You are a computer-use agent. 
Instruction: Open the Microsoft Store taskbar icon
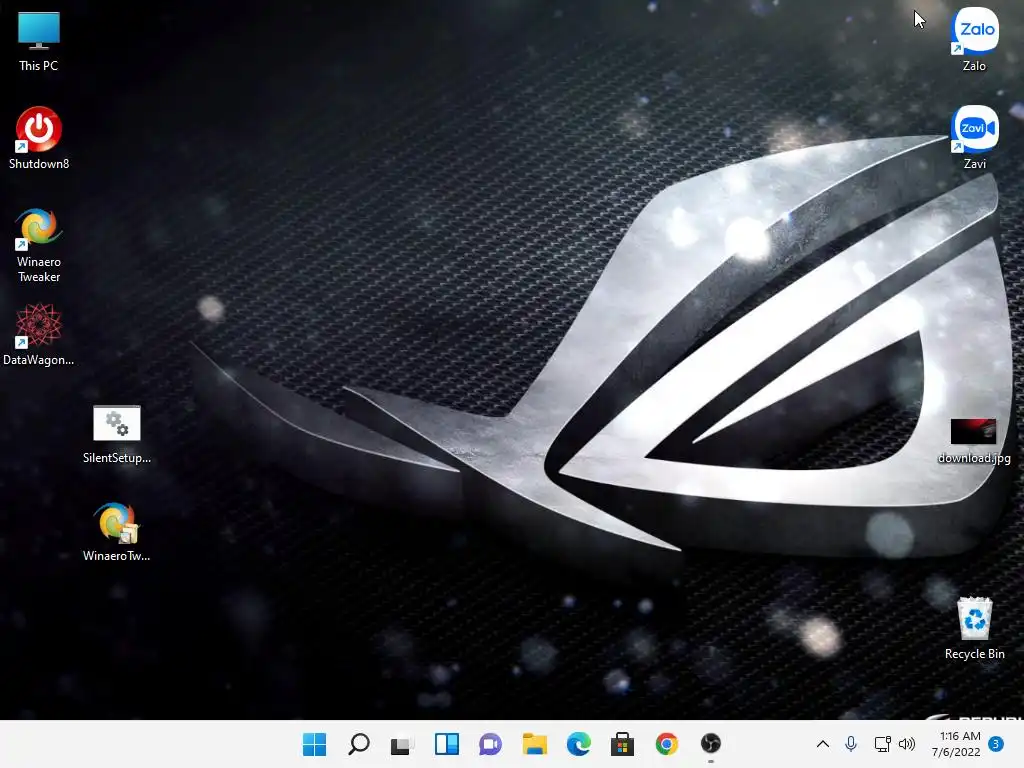tap(622, 744)
